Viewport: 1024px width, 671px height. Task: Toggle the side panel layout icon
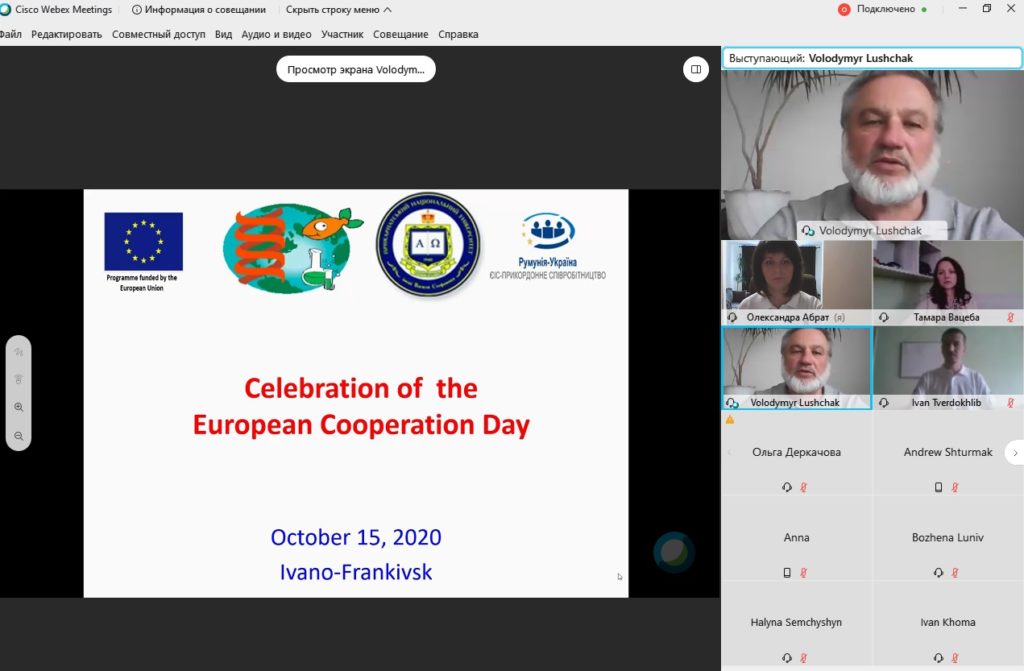[695, 69]
